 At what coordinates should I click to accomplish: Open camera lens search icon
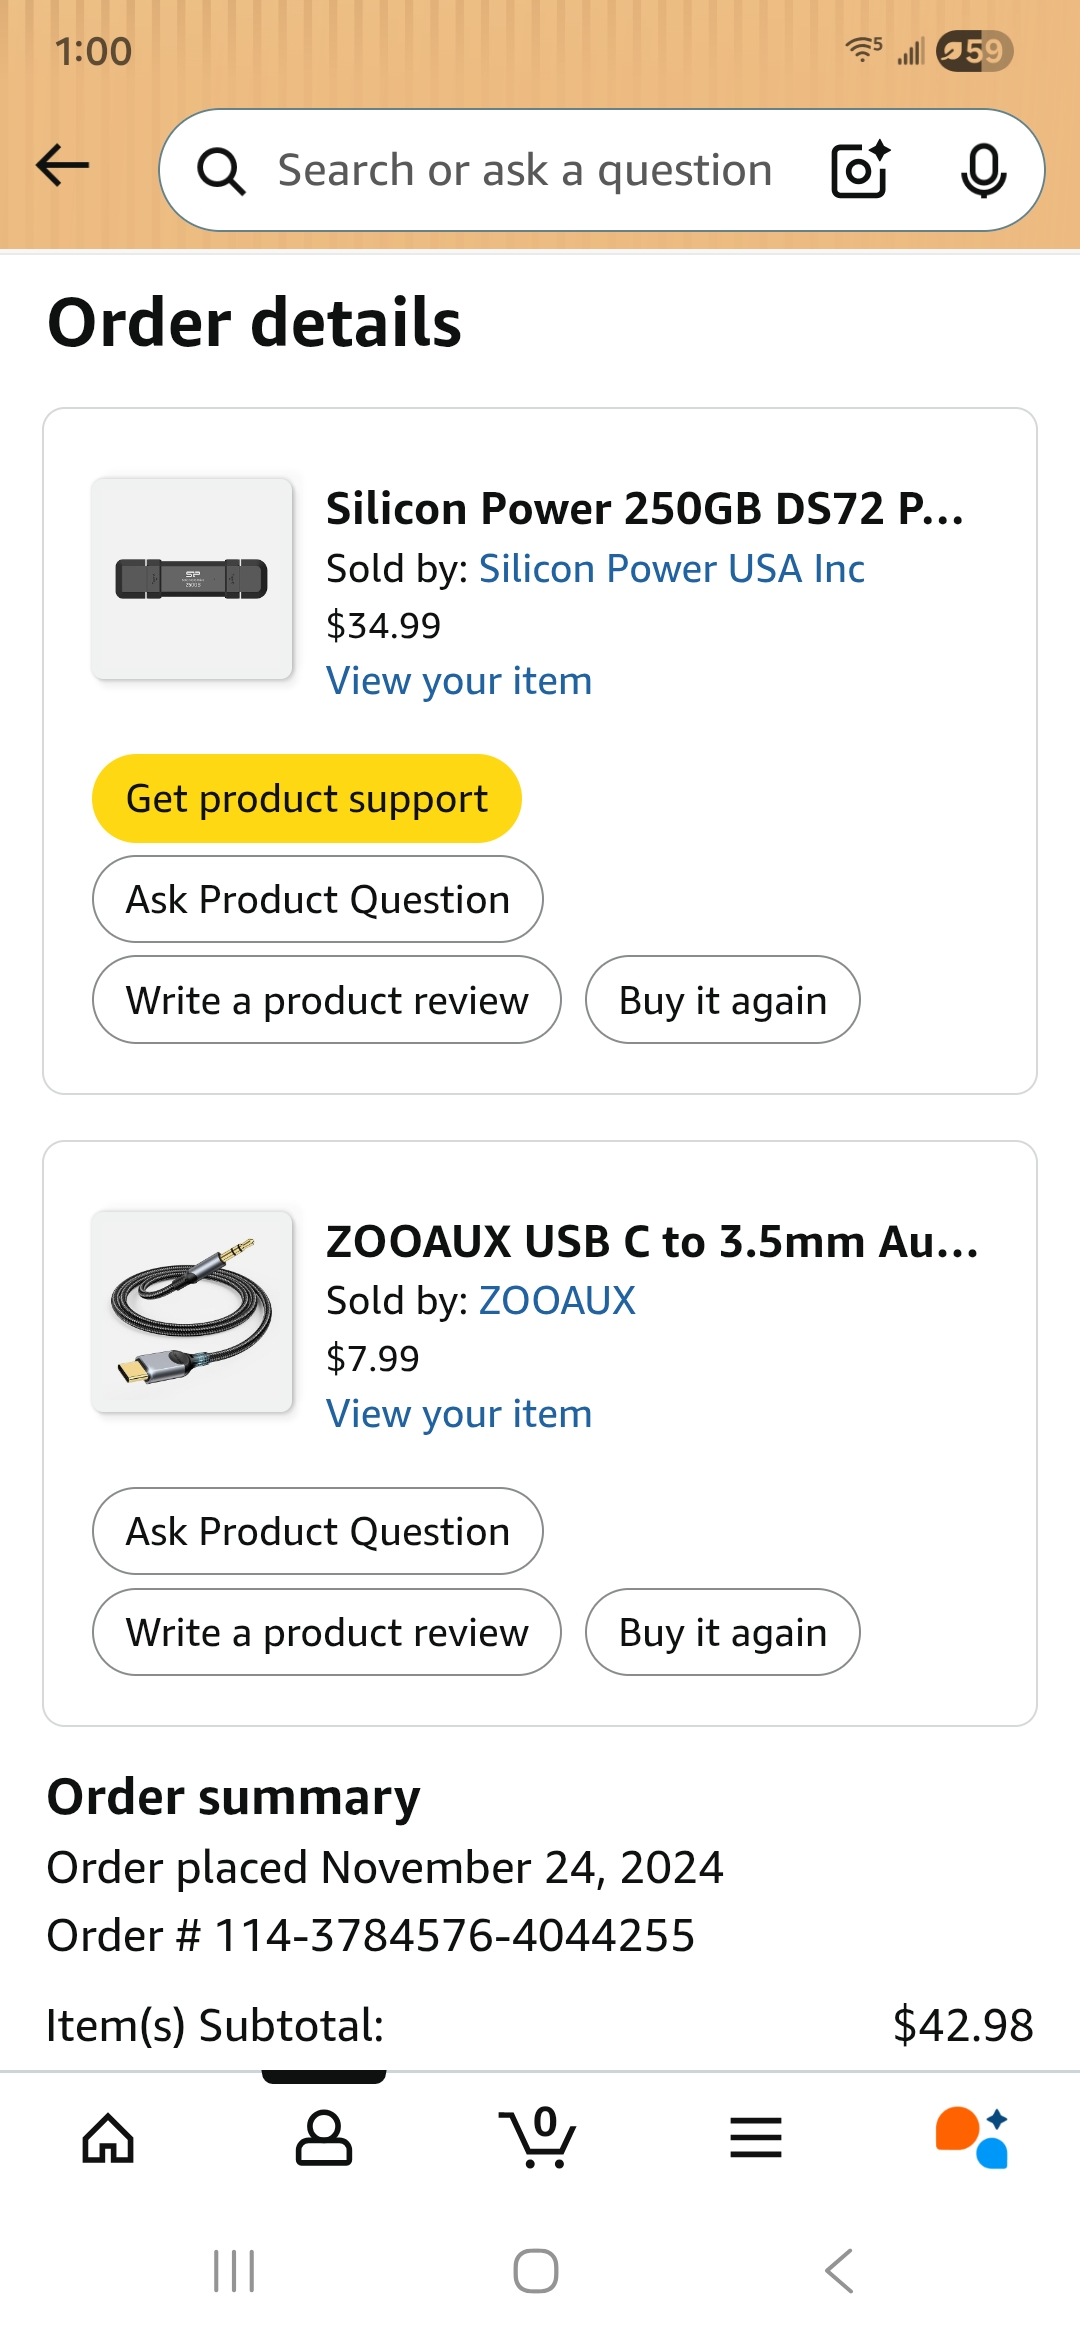tap(860, 170)
